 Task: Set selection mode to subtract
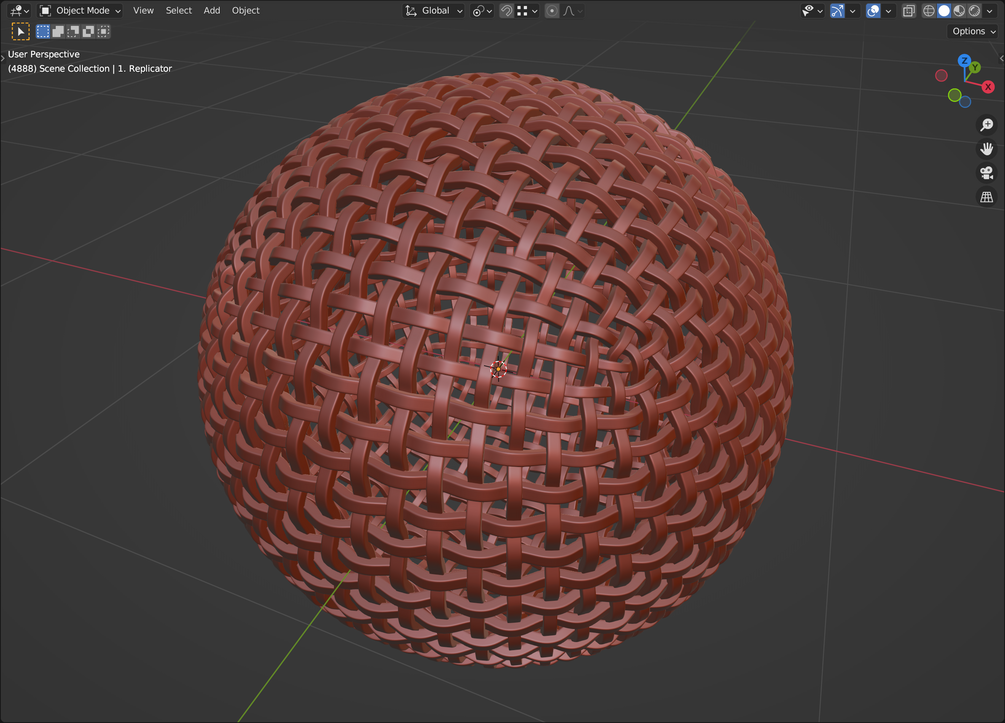click(x=73, y=31)
